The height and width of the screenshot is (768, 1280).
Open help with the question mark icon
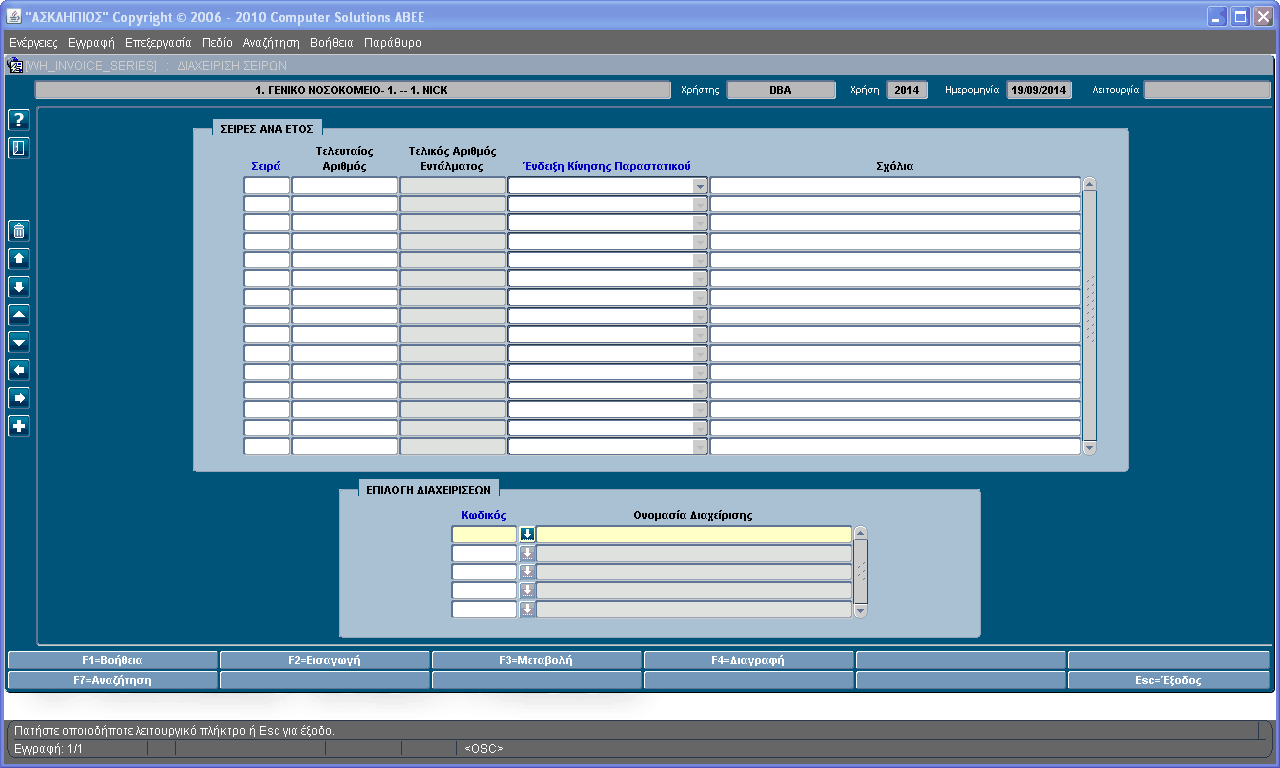[19, 120]
